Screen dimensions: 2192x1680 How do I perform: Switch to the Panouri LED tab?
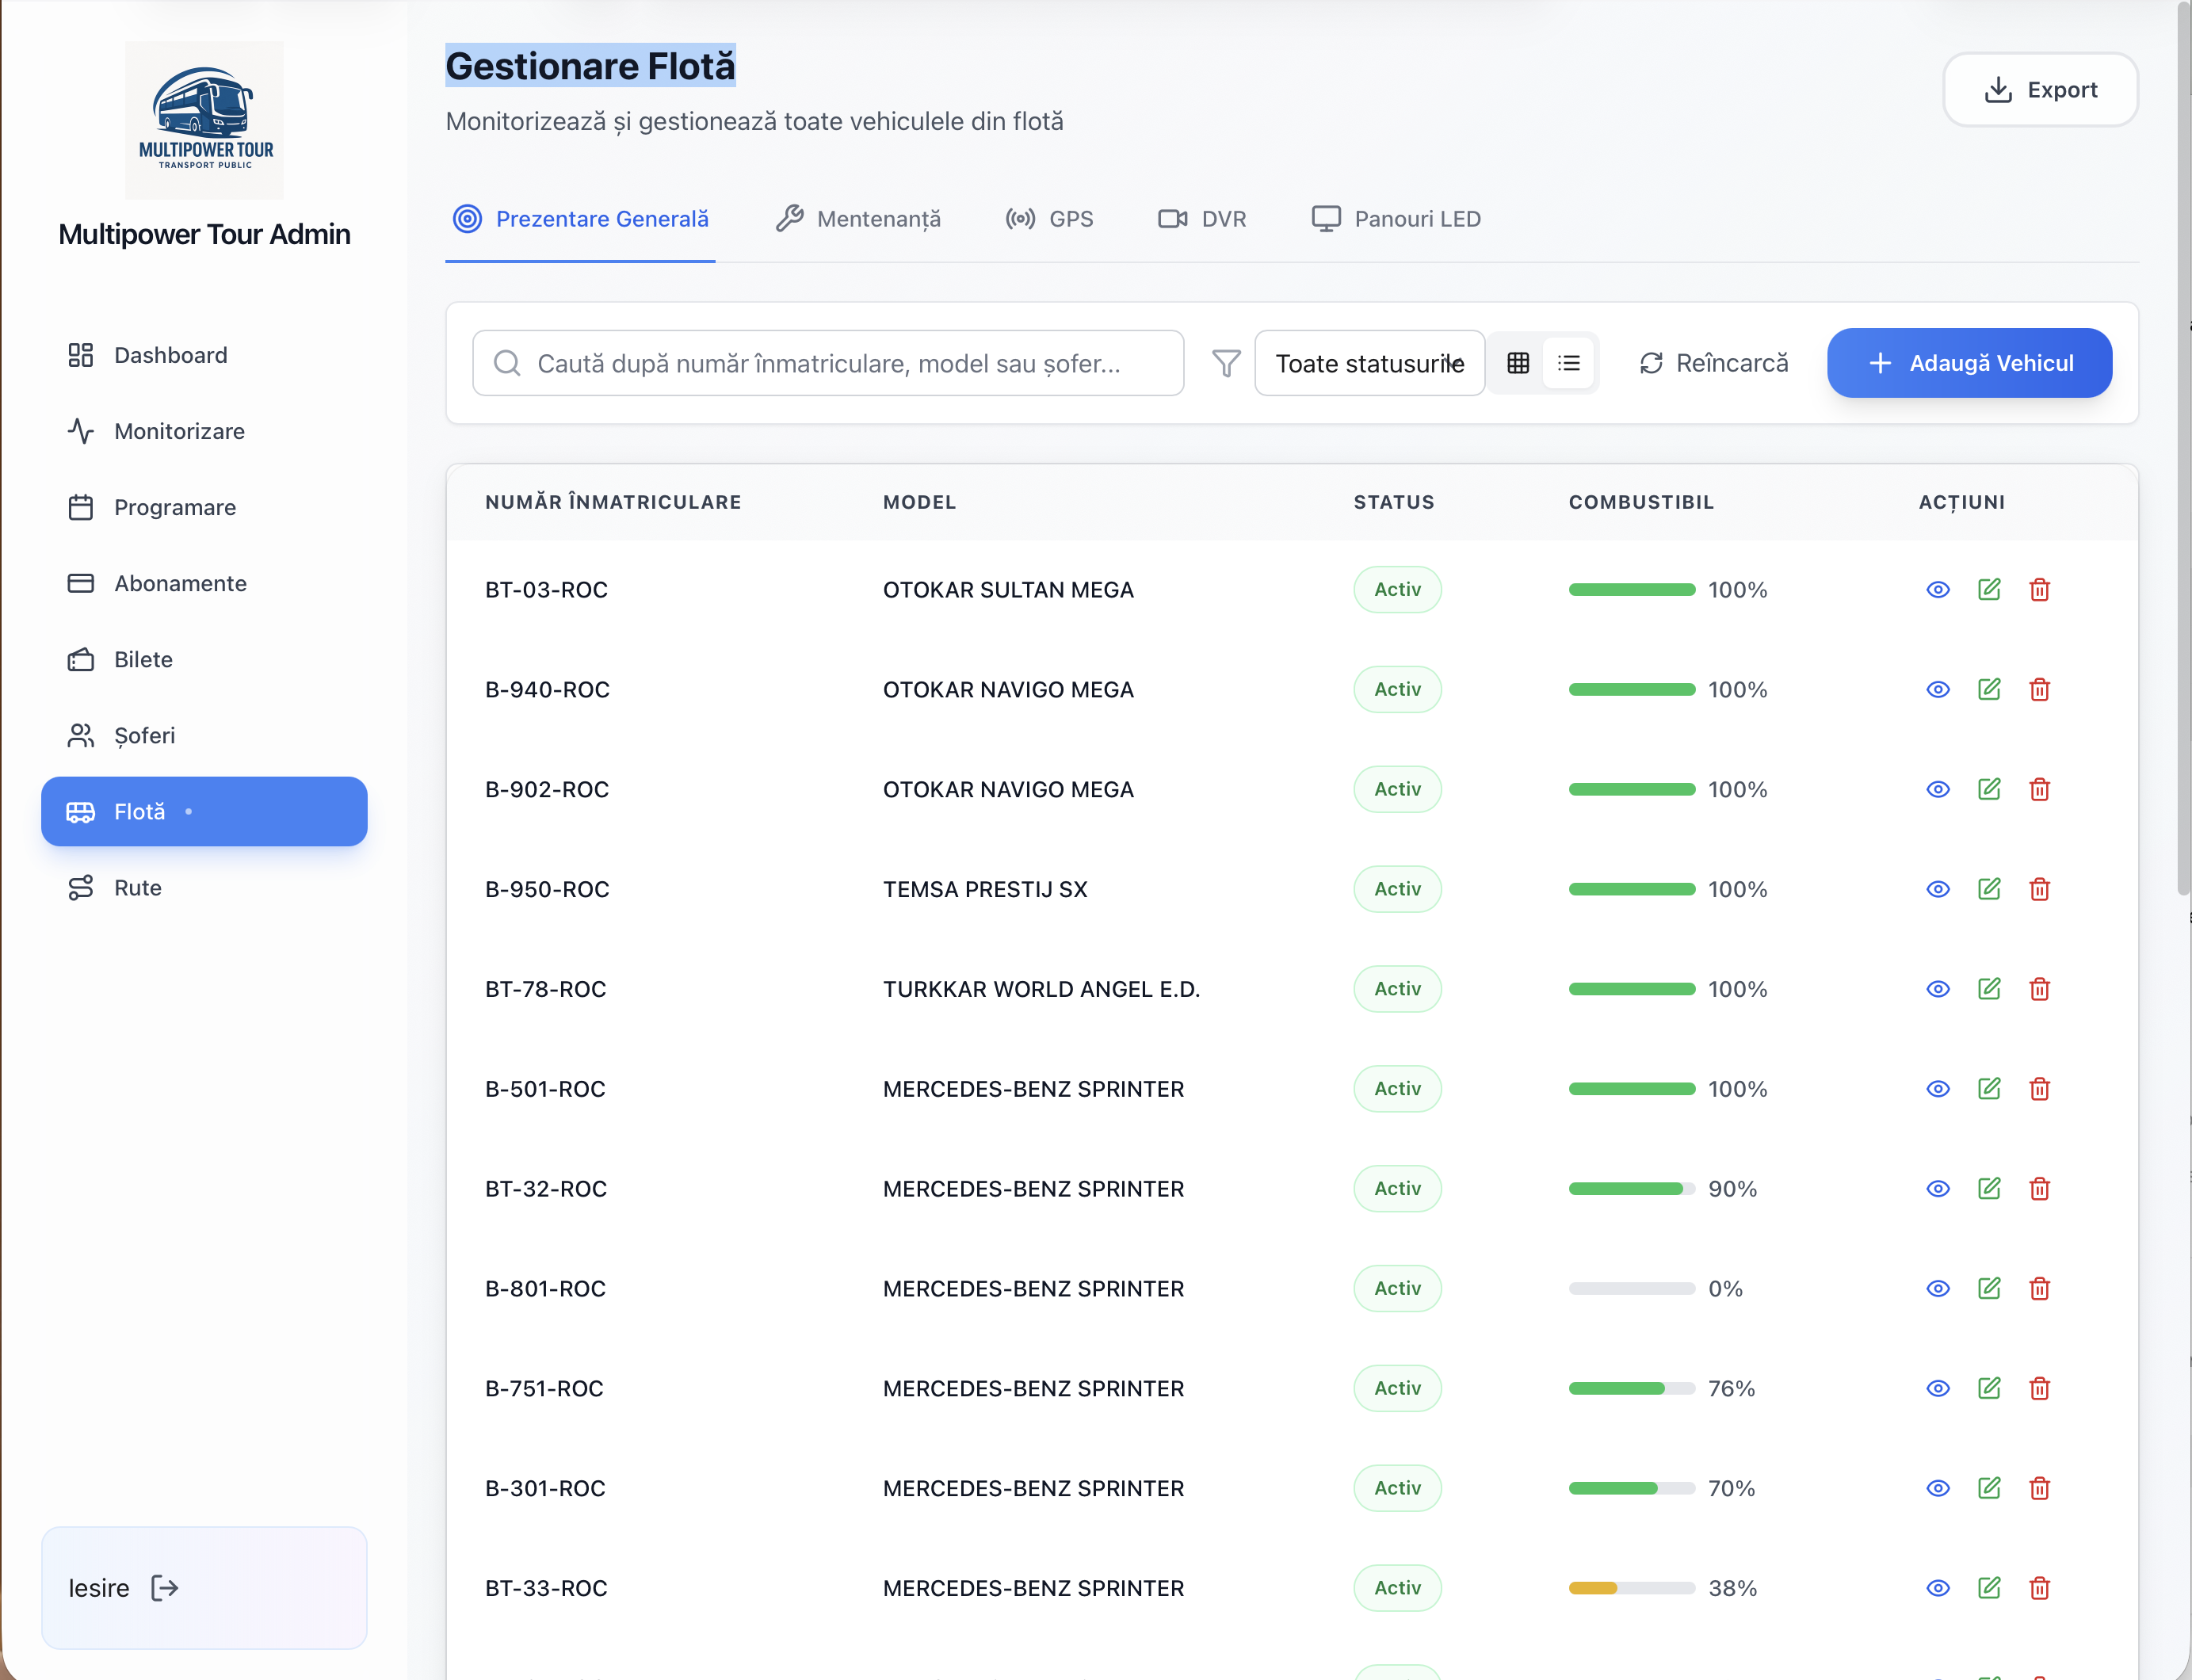1396,219
